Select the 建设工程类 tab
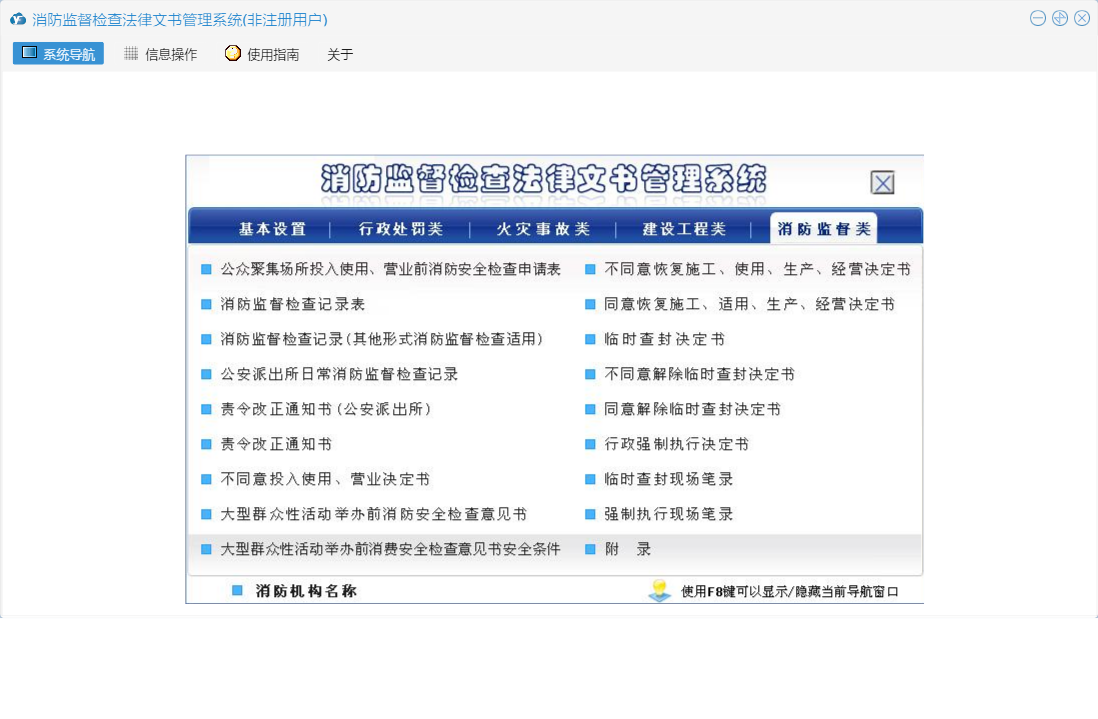The image size is (1098, 719). coord(684,229)
